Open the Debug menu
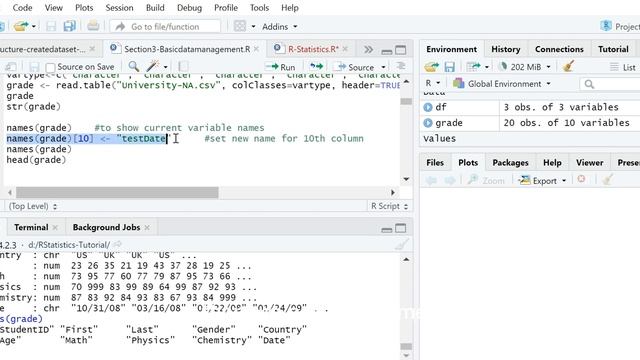Image resolution: width=640 pixels, height=360 pixels. point(189,8)
